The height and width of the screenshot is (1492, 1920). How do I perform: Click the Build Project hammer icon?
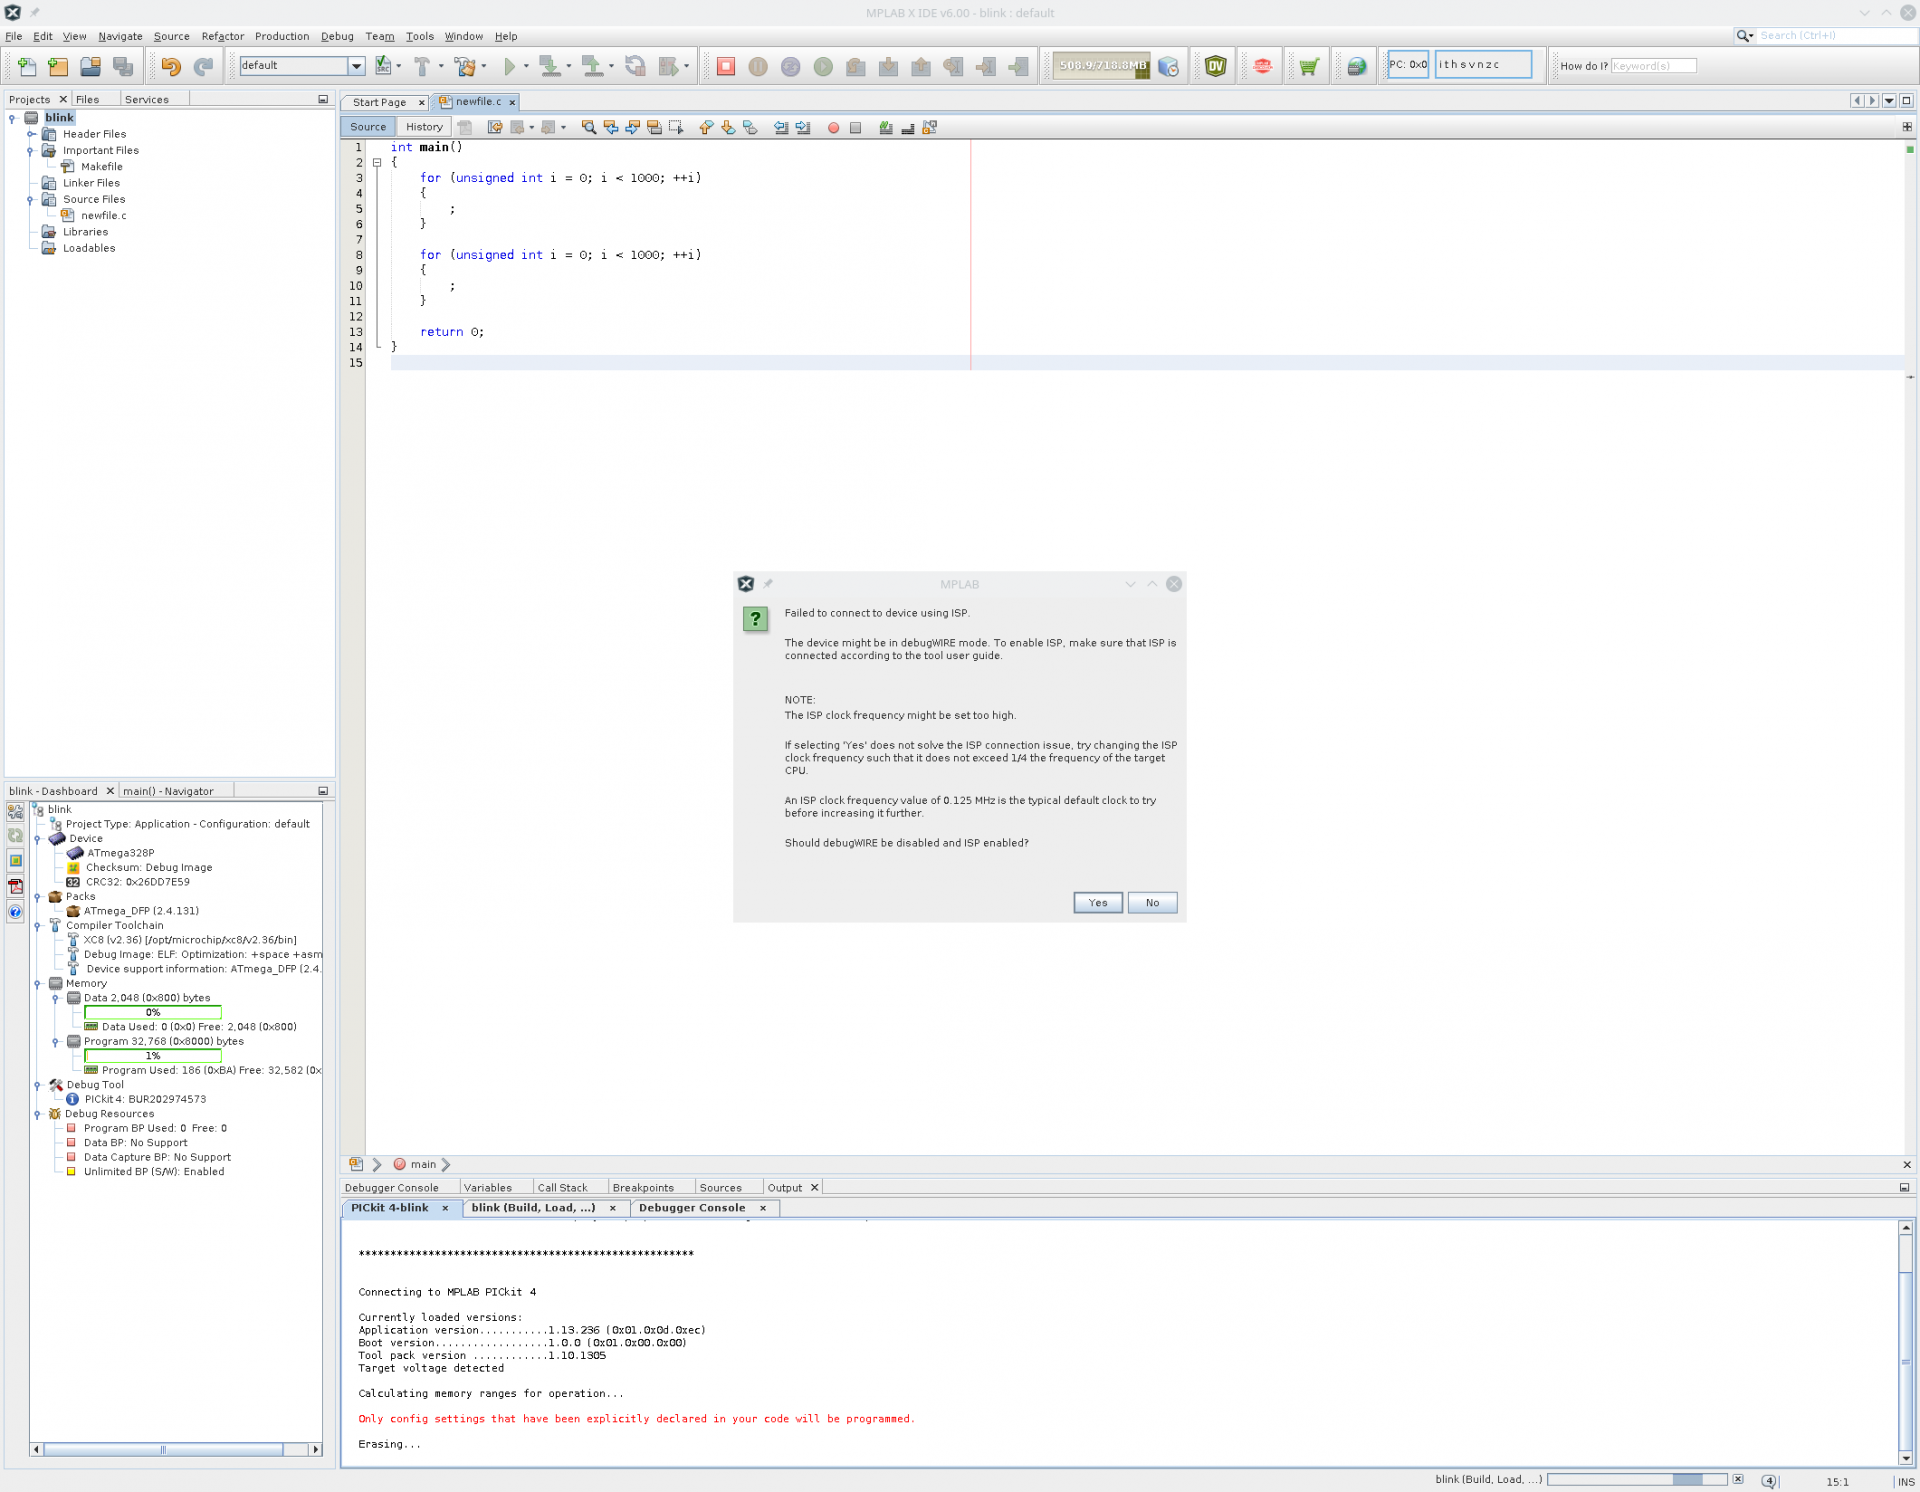(x=422, y=66)
